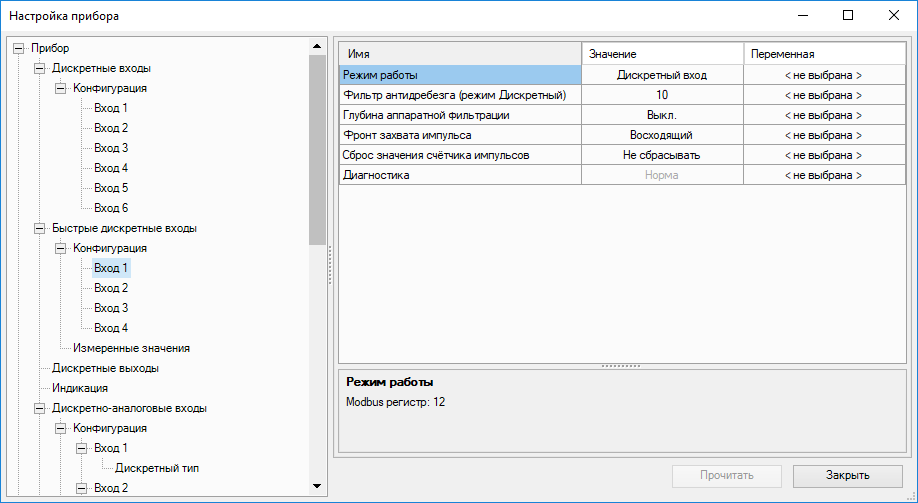Select variable for the Диагностика row

822,175
